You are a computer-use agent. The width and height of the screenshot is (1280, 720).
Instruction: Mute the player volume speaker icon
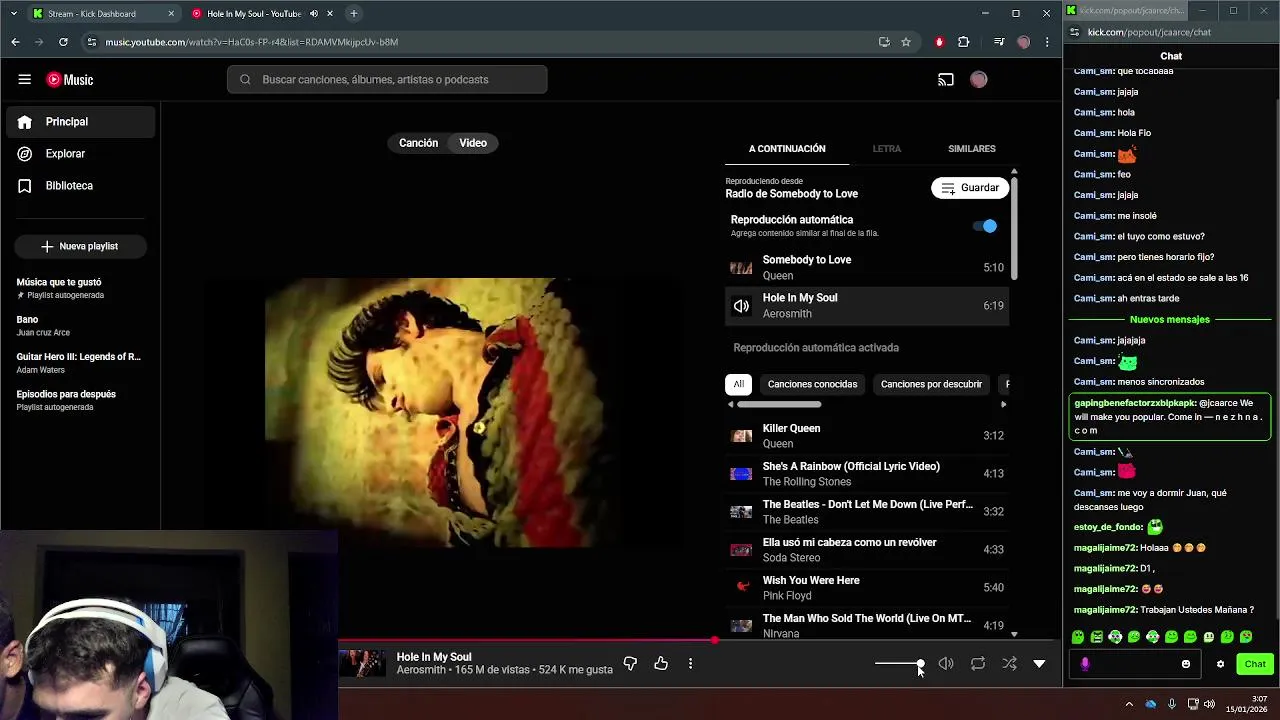point(945,663)
